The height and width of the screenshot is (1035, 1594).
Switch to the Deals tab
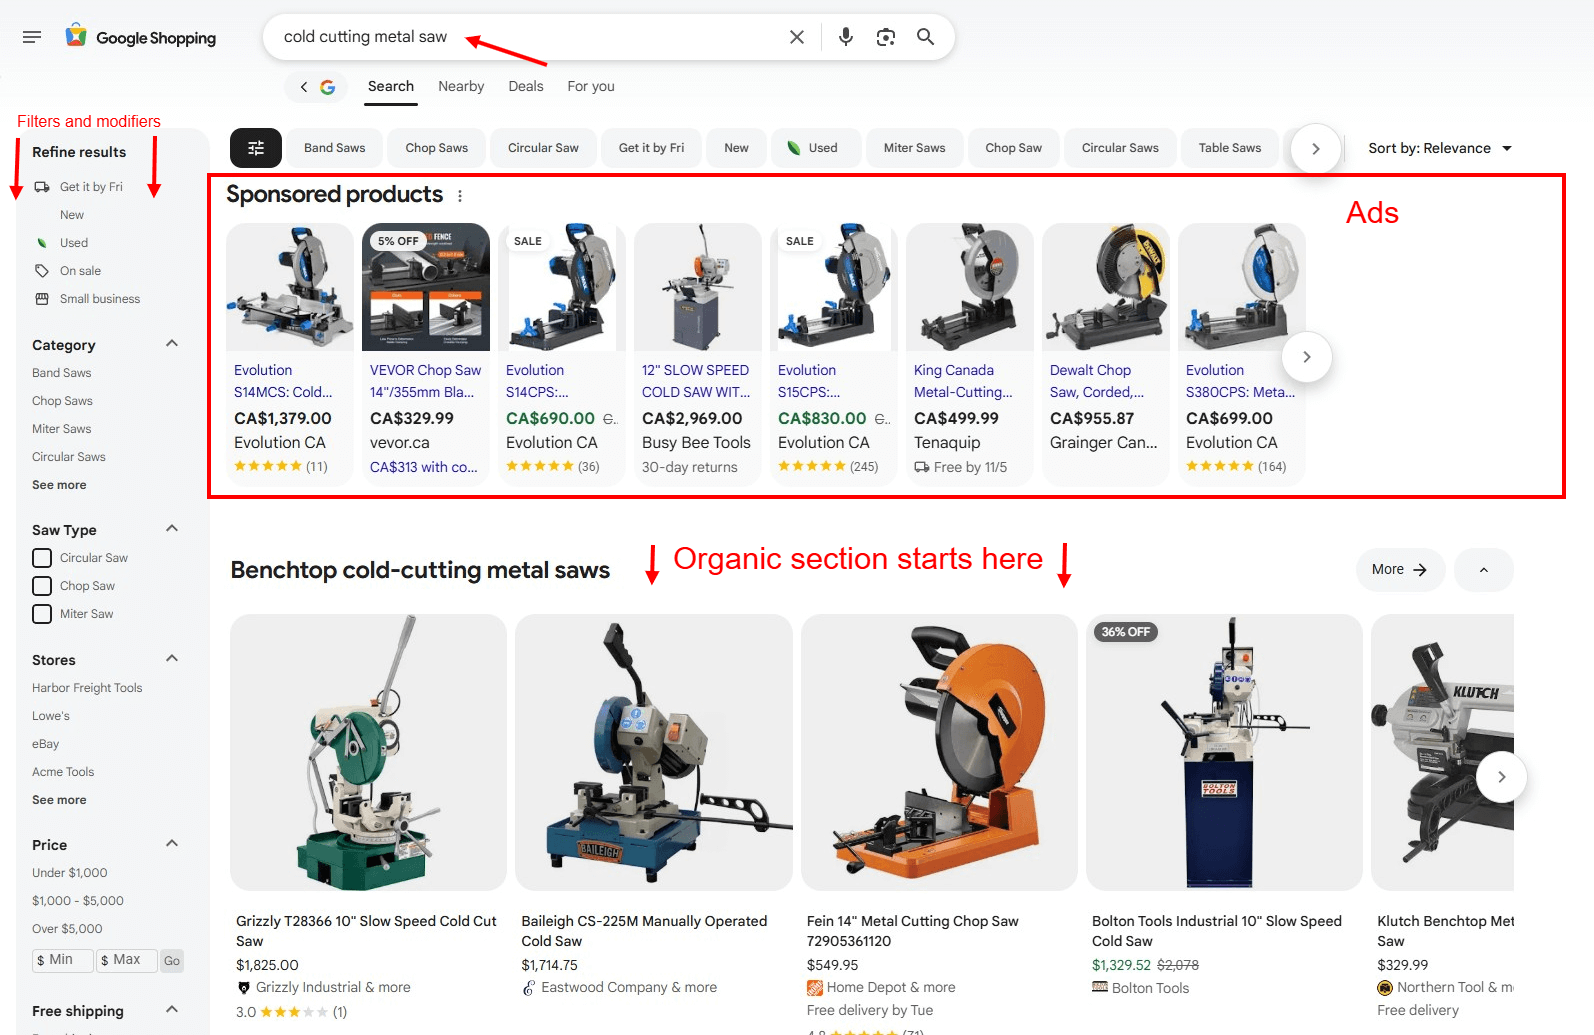coord(526,87)
